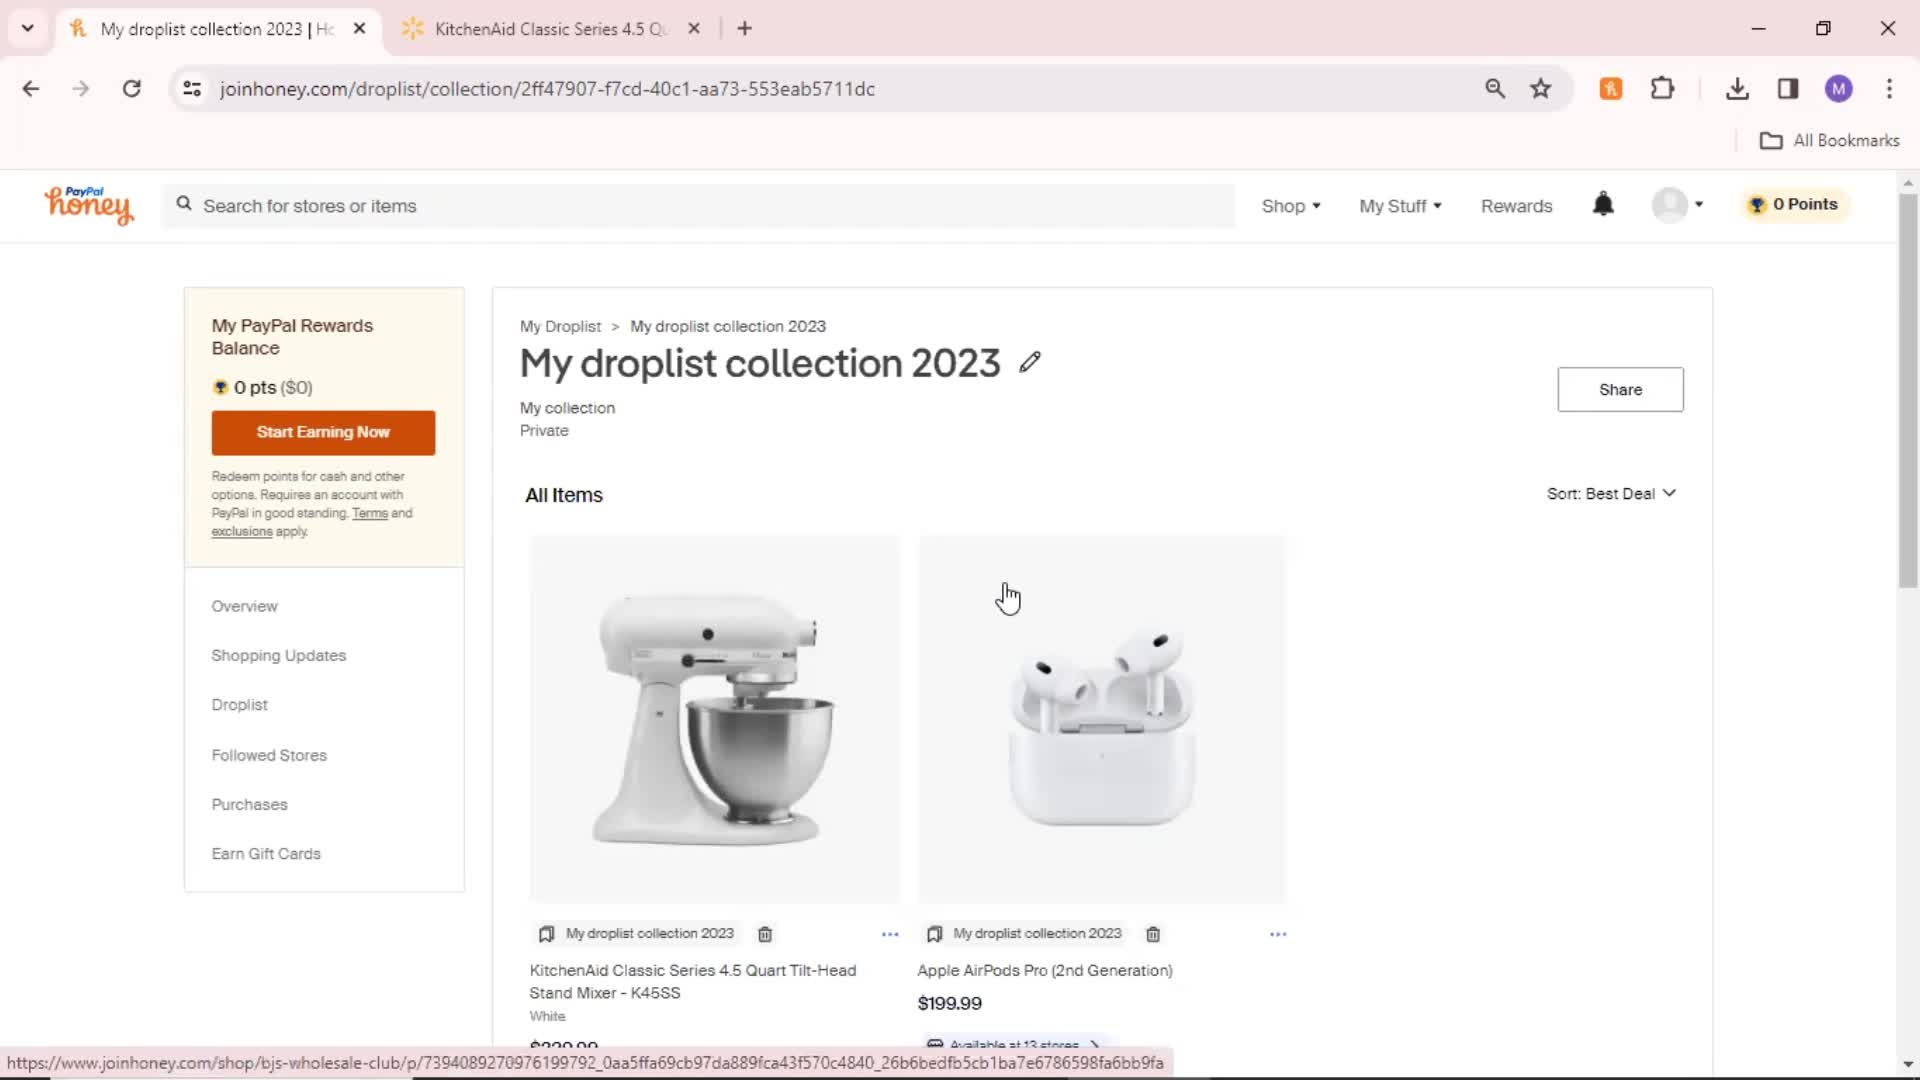The height and width of the screenshot is (1080, 1920).
Task: Click the Share button
Action: (x=1620, y=389)
